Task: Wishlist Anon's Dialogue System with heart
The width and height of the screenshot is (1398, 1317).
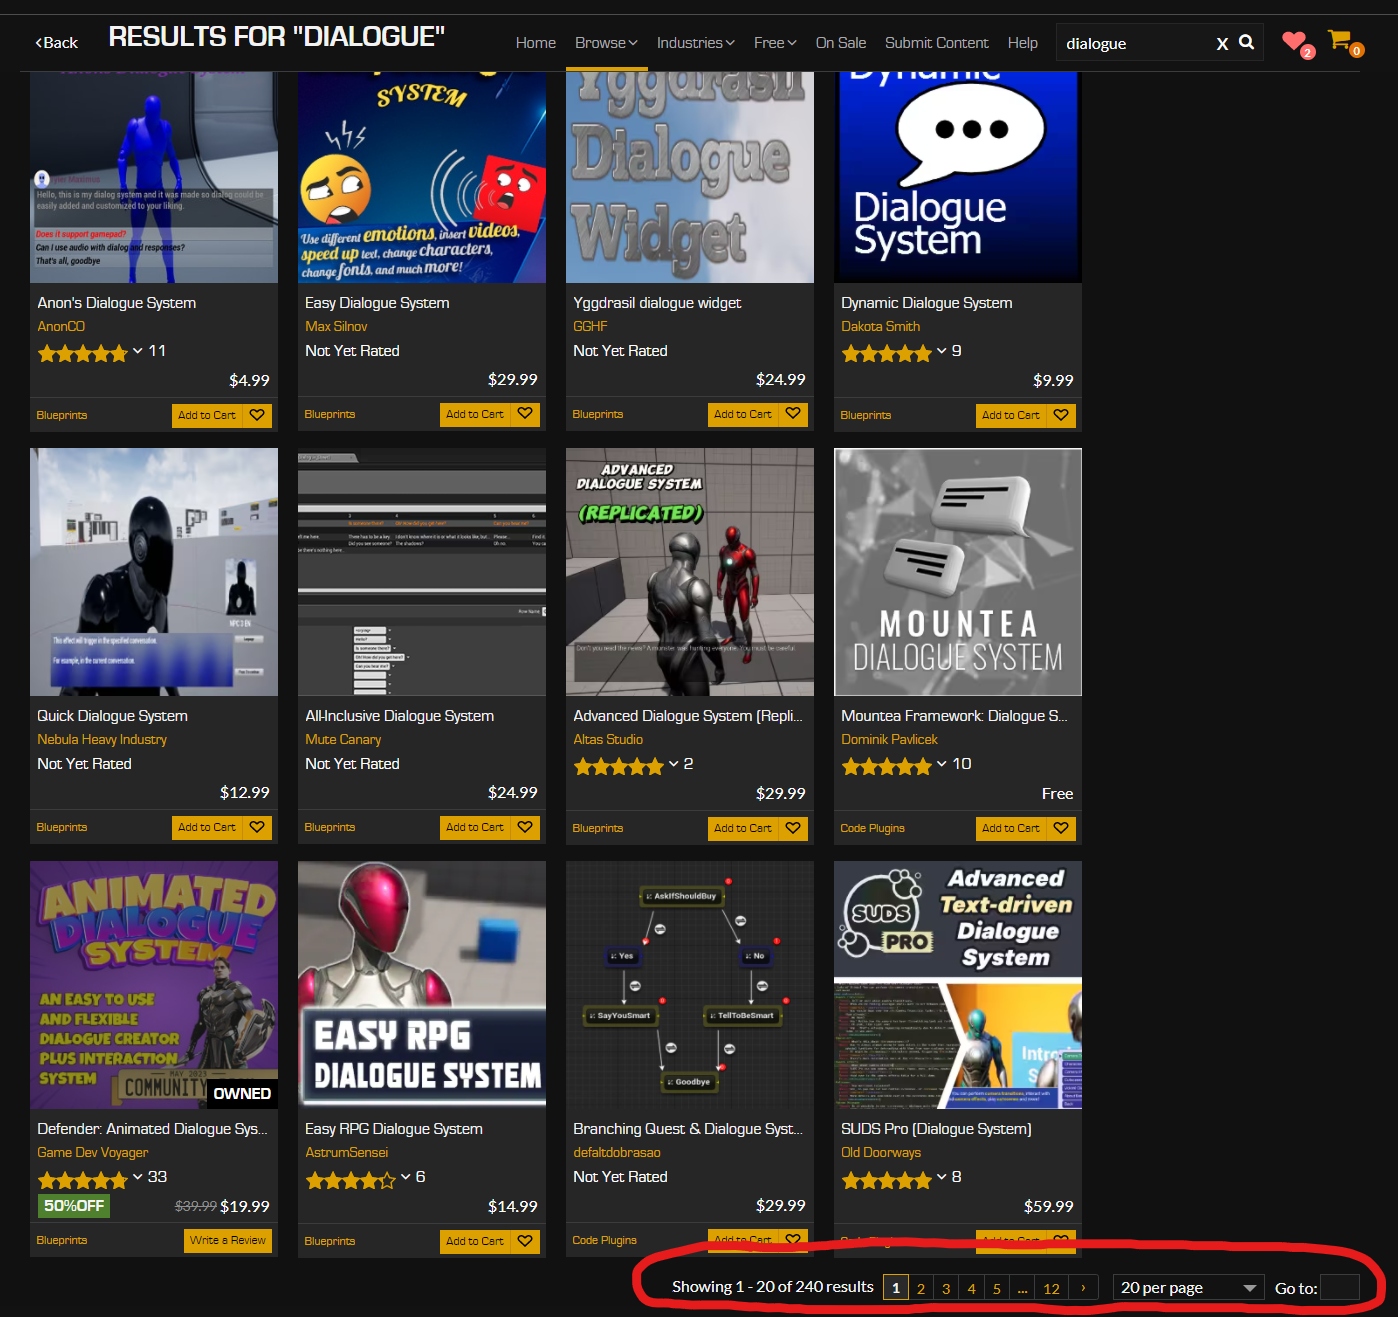Action: [x=257, y=415]
